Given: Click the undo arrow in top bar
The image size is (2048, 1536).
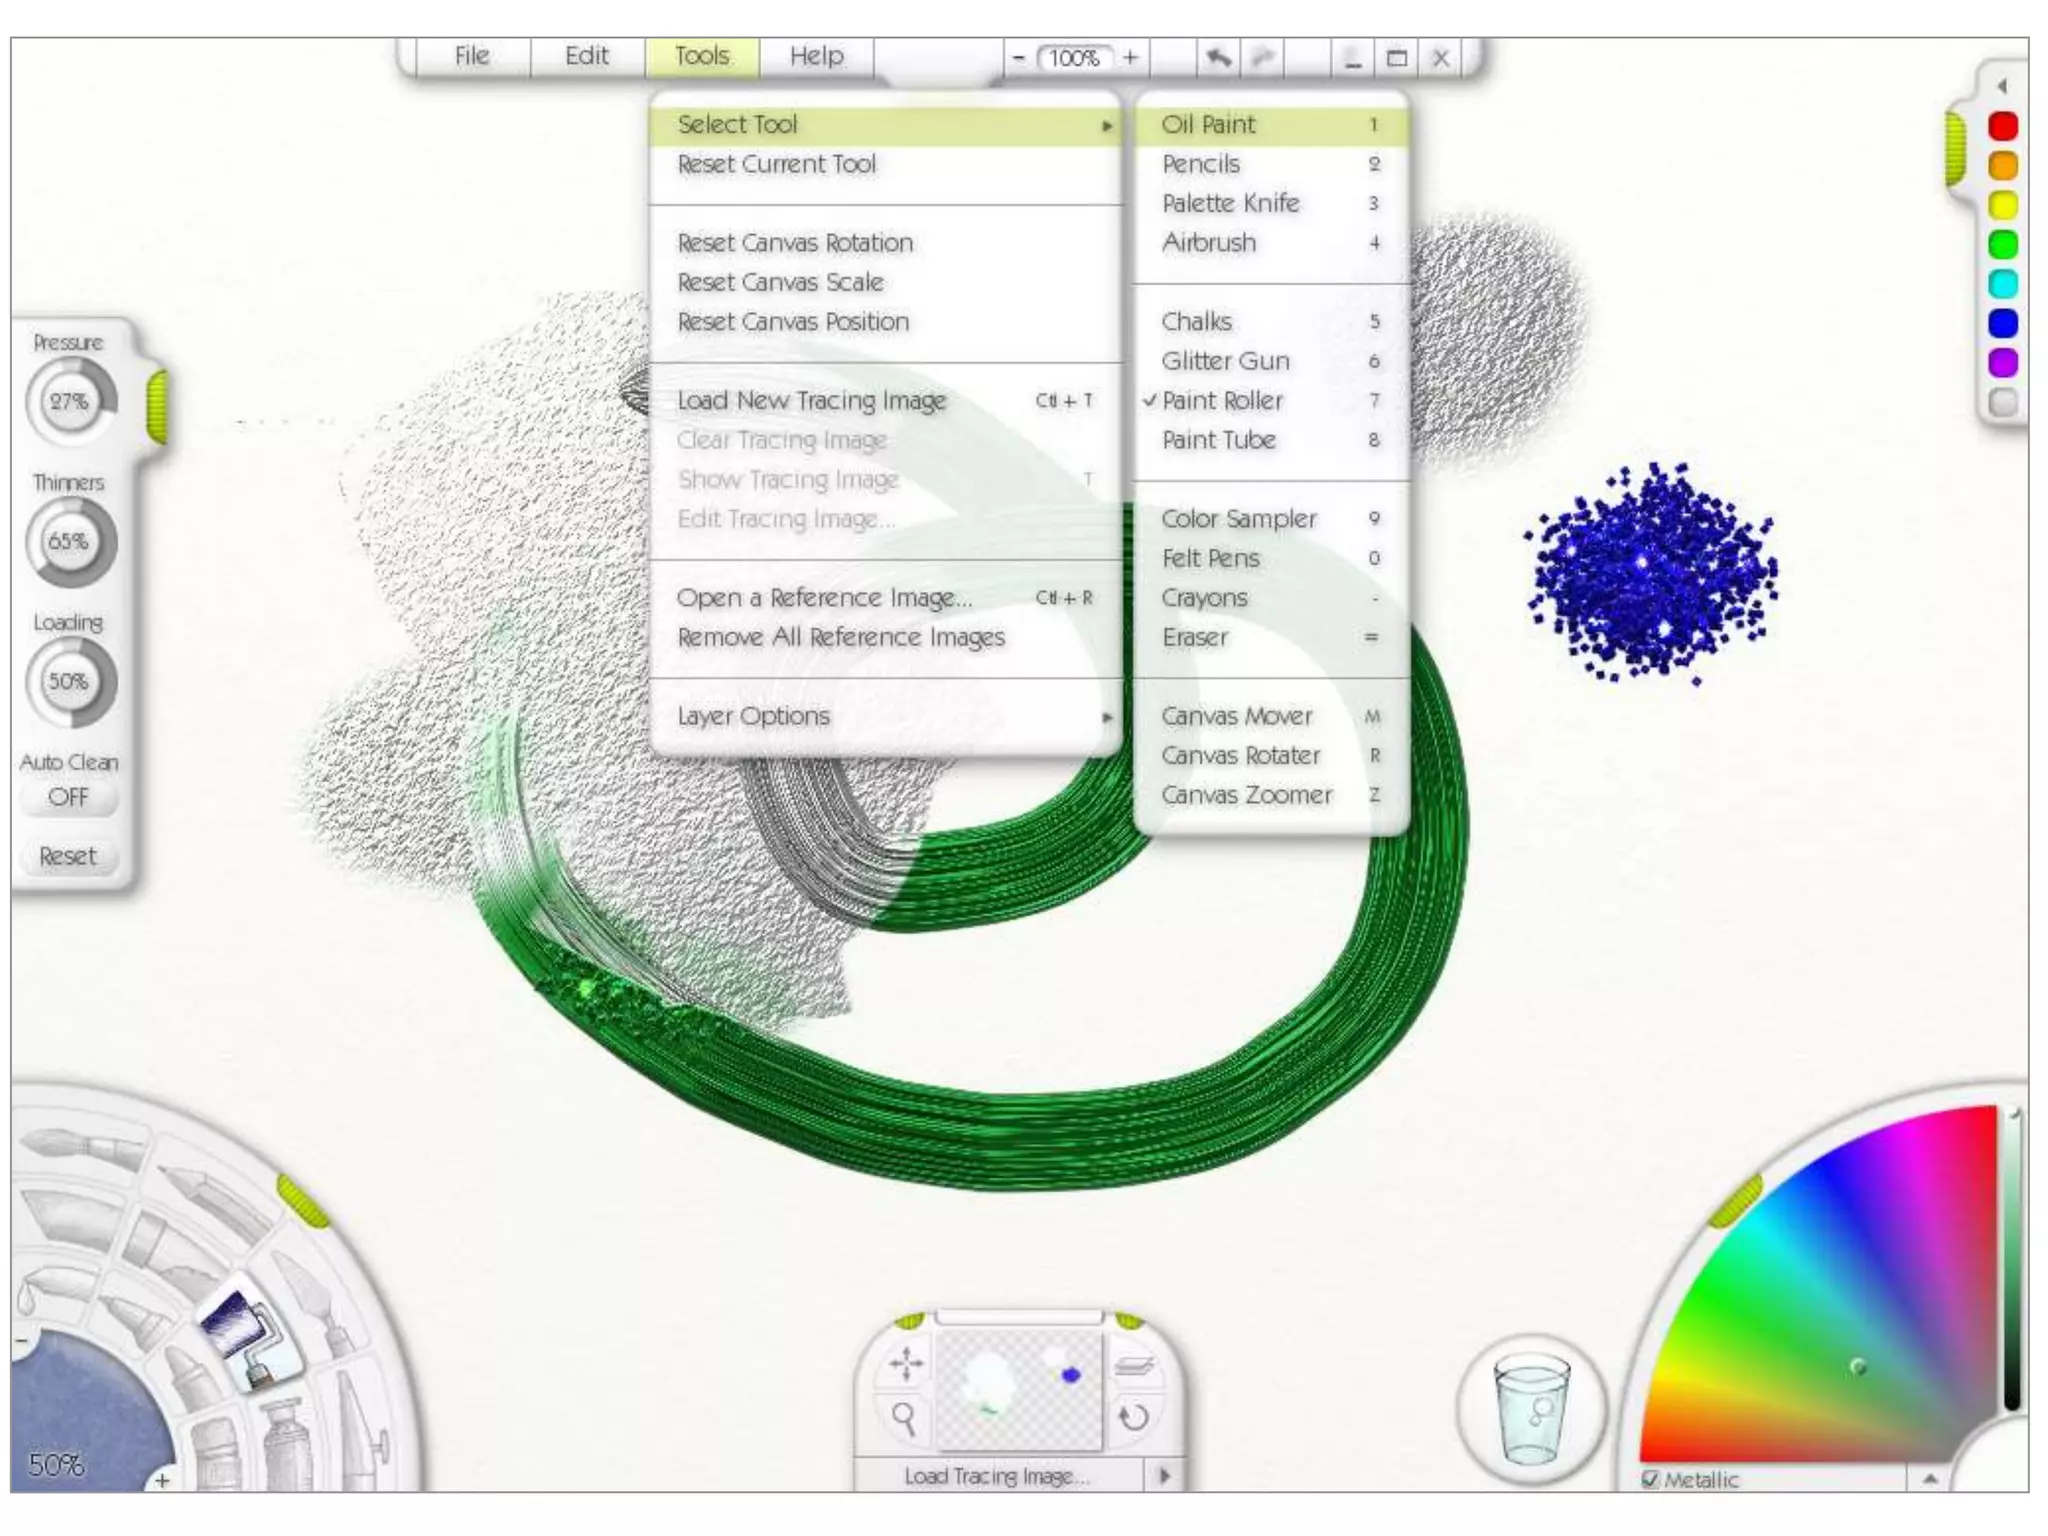Looking at the screenshot, I should (x=1218, y=58).
